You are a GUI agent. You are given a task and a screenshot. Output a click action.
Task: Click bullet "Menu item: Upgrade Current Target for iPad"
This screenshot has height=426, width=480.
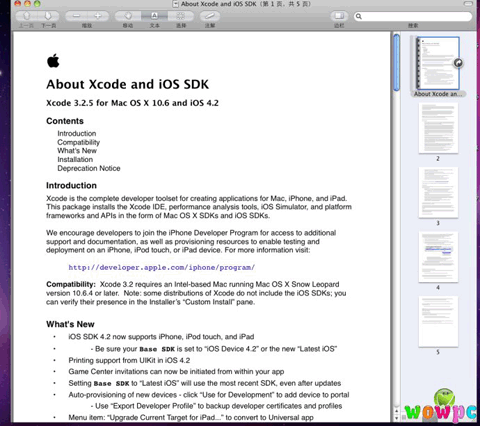[191, 417]
